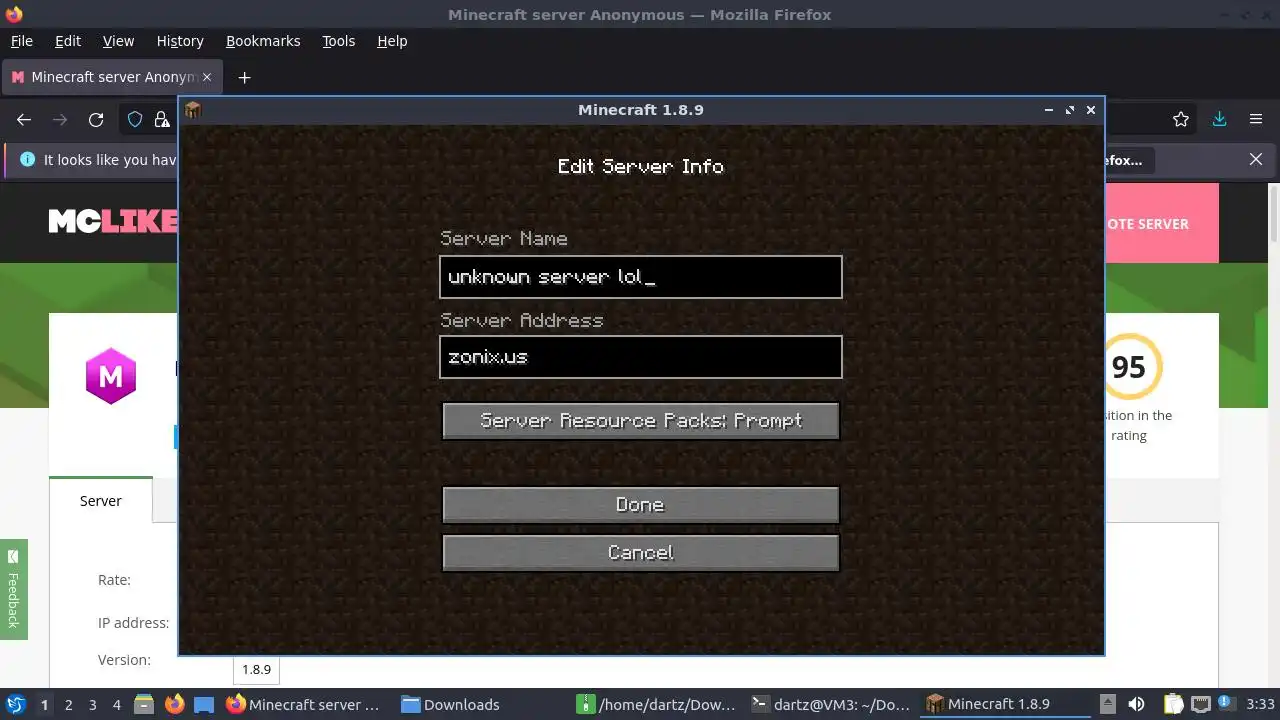Reload the Firefox page

coord(96,120)
